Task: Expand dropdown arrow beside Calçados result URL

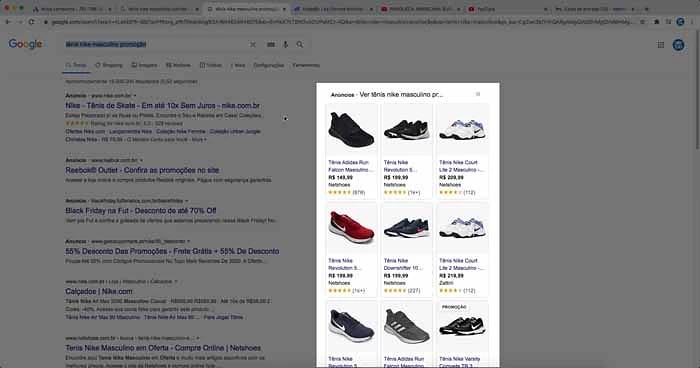Action: pyautogui.click(x=176, y=281)
